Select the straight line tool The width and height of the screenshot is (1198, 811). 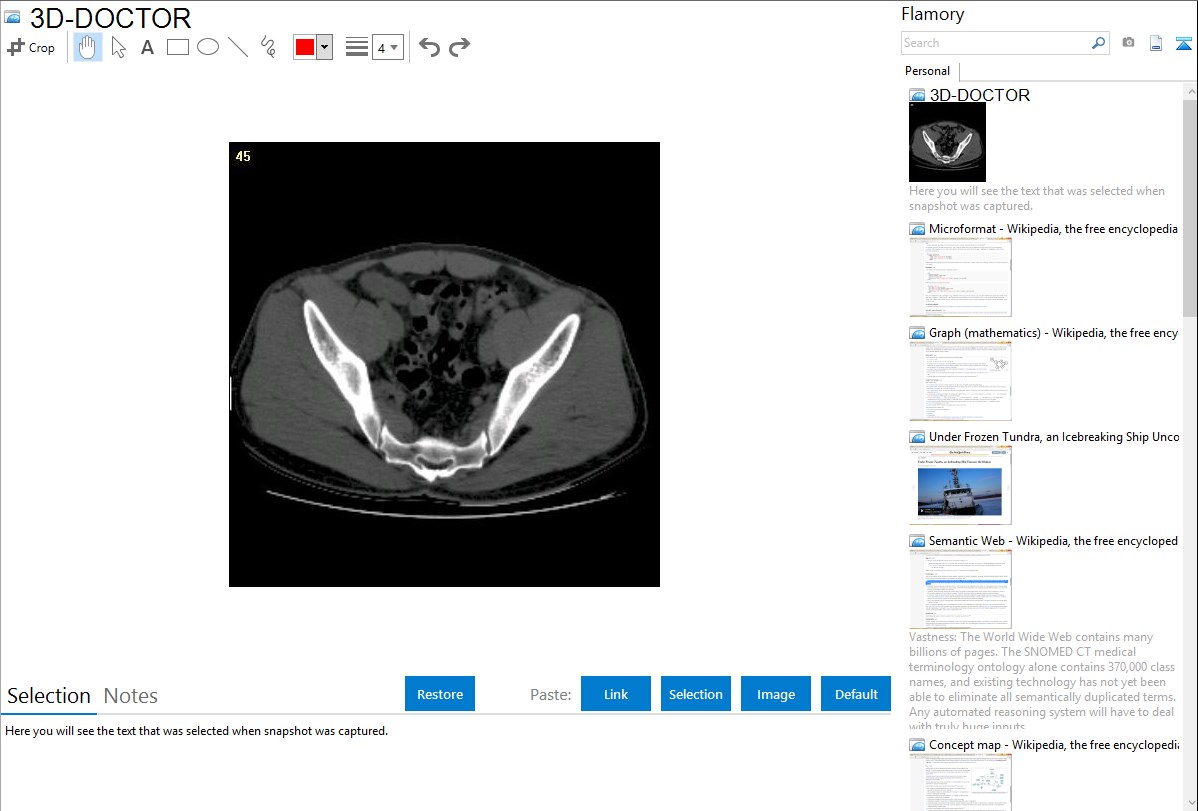238,47
